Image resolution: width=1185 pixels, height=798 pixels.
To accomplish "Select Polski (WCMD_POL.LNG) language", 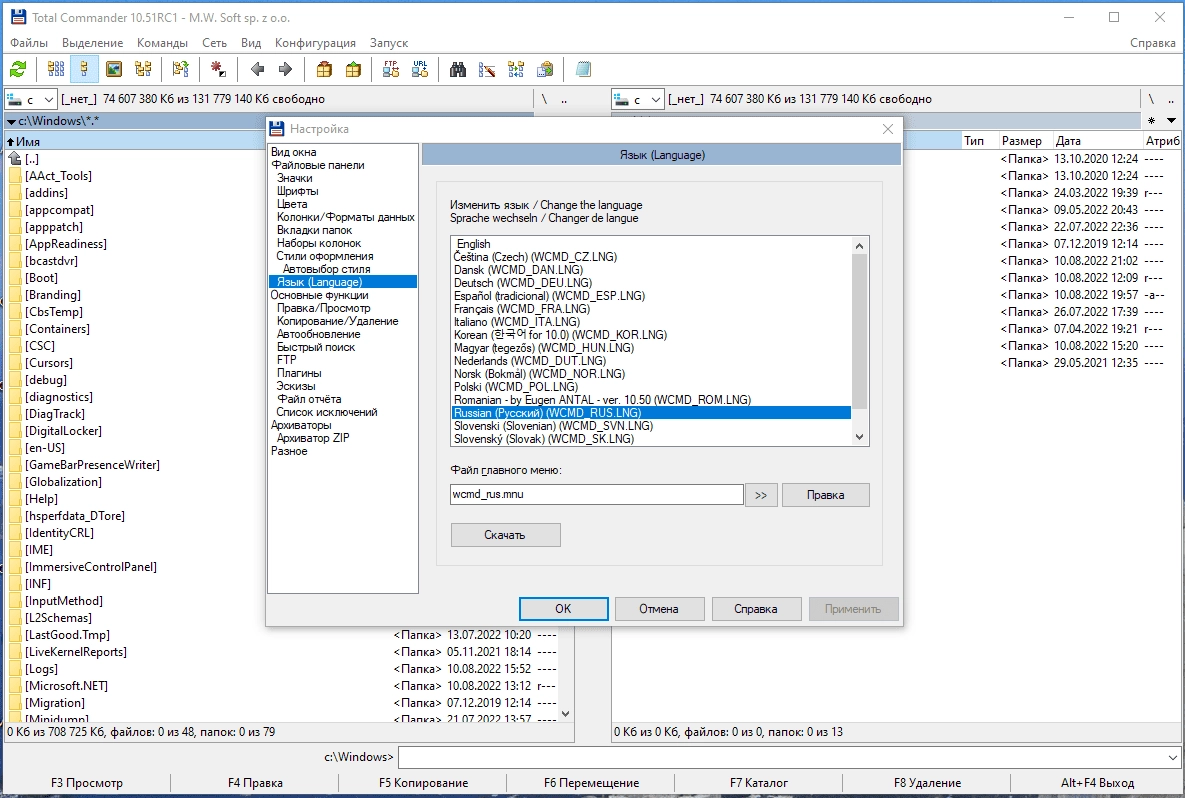I will click(x=651, y=387).
